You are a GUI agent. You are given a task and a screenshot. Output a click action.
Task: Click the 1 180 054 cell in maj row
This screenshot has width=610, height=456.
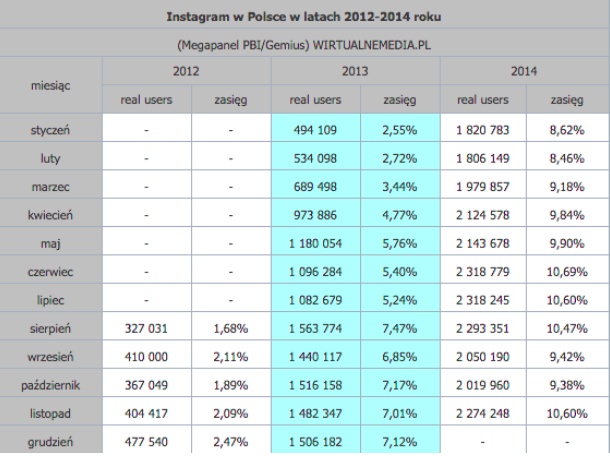[x=313, y=242]
